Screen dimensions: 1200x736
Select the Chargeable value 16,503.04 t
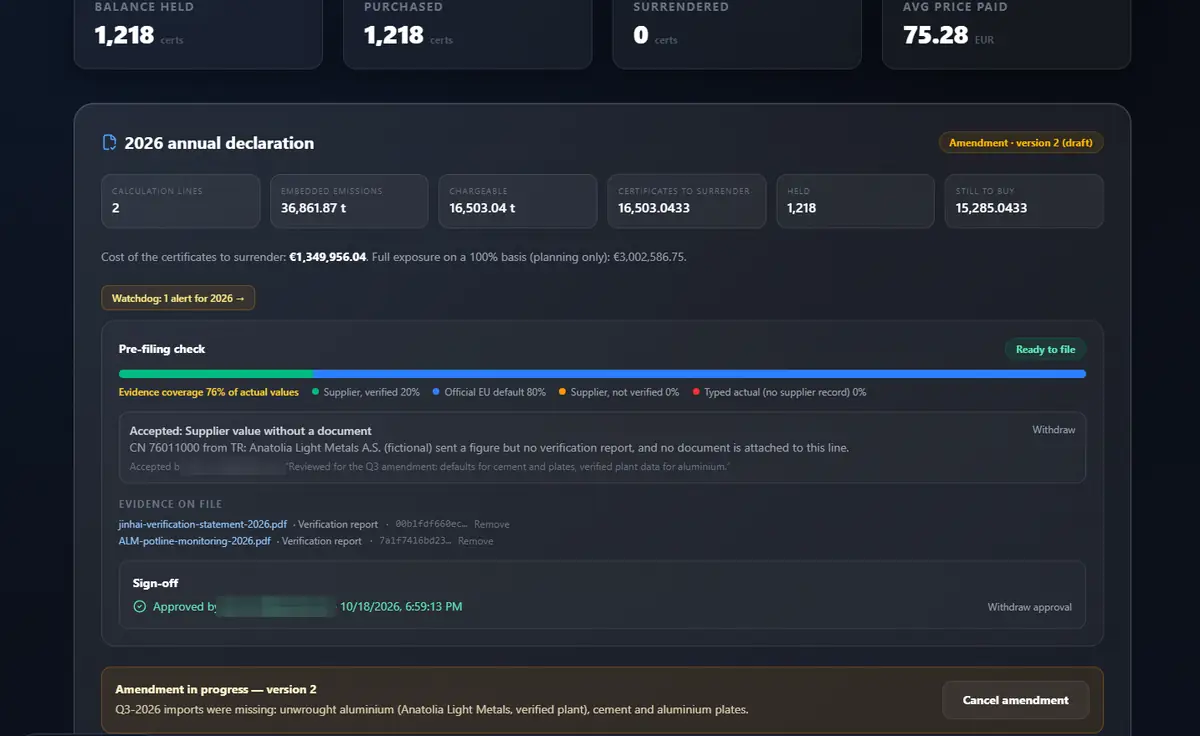pyautogui.click(x=482, y=208)
